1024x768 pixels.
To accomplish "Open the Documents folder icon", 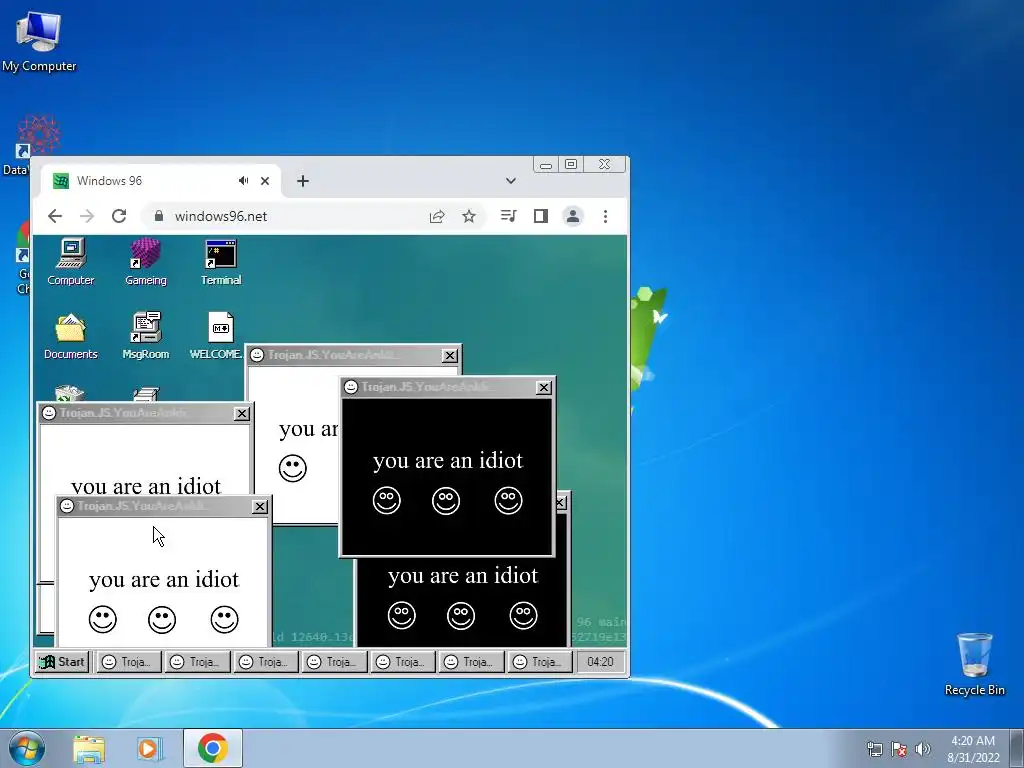I will [71, 336].
